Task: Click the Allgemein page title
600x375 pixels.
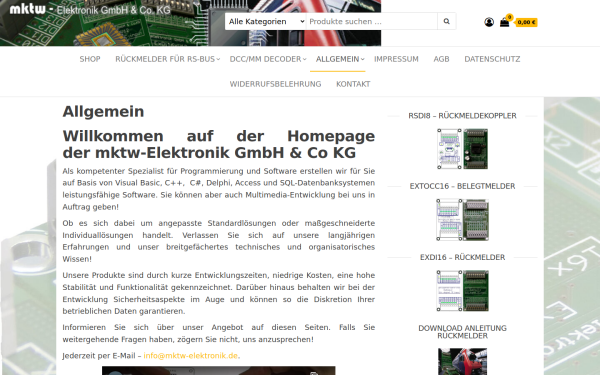Action: pos(103,111)
